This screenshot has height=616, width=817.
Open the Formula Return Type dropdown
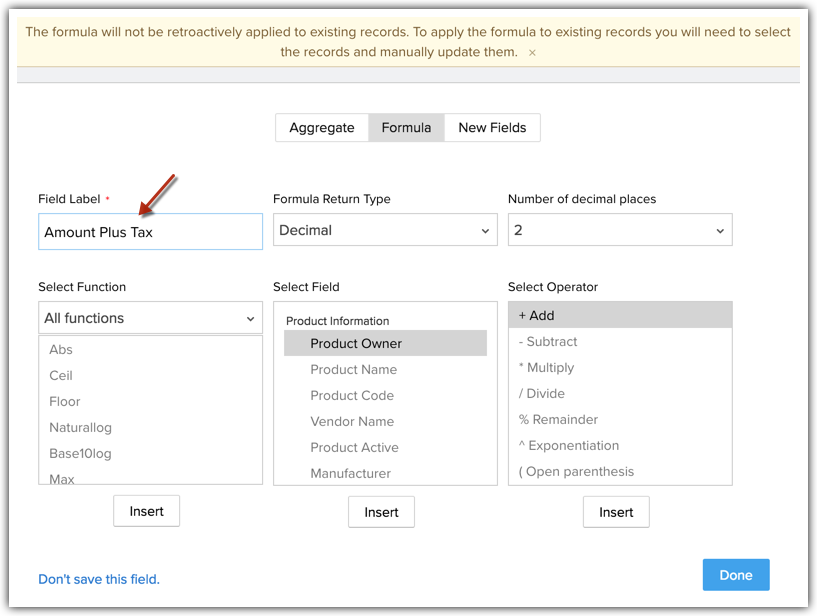[x=385, y=230]
